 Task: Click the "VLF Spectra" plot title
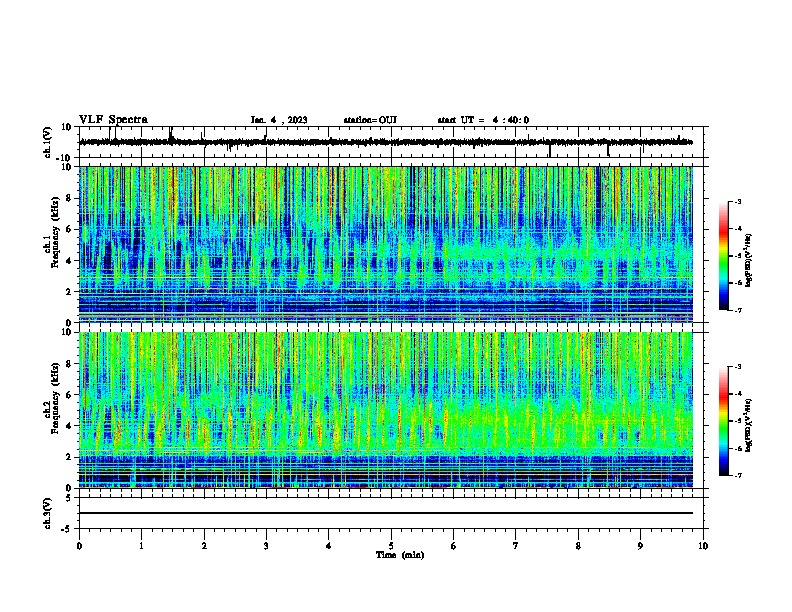(x=113, y=120)
